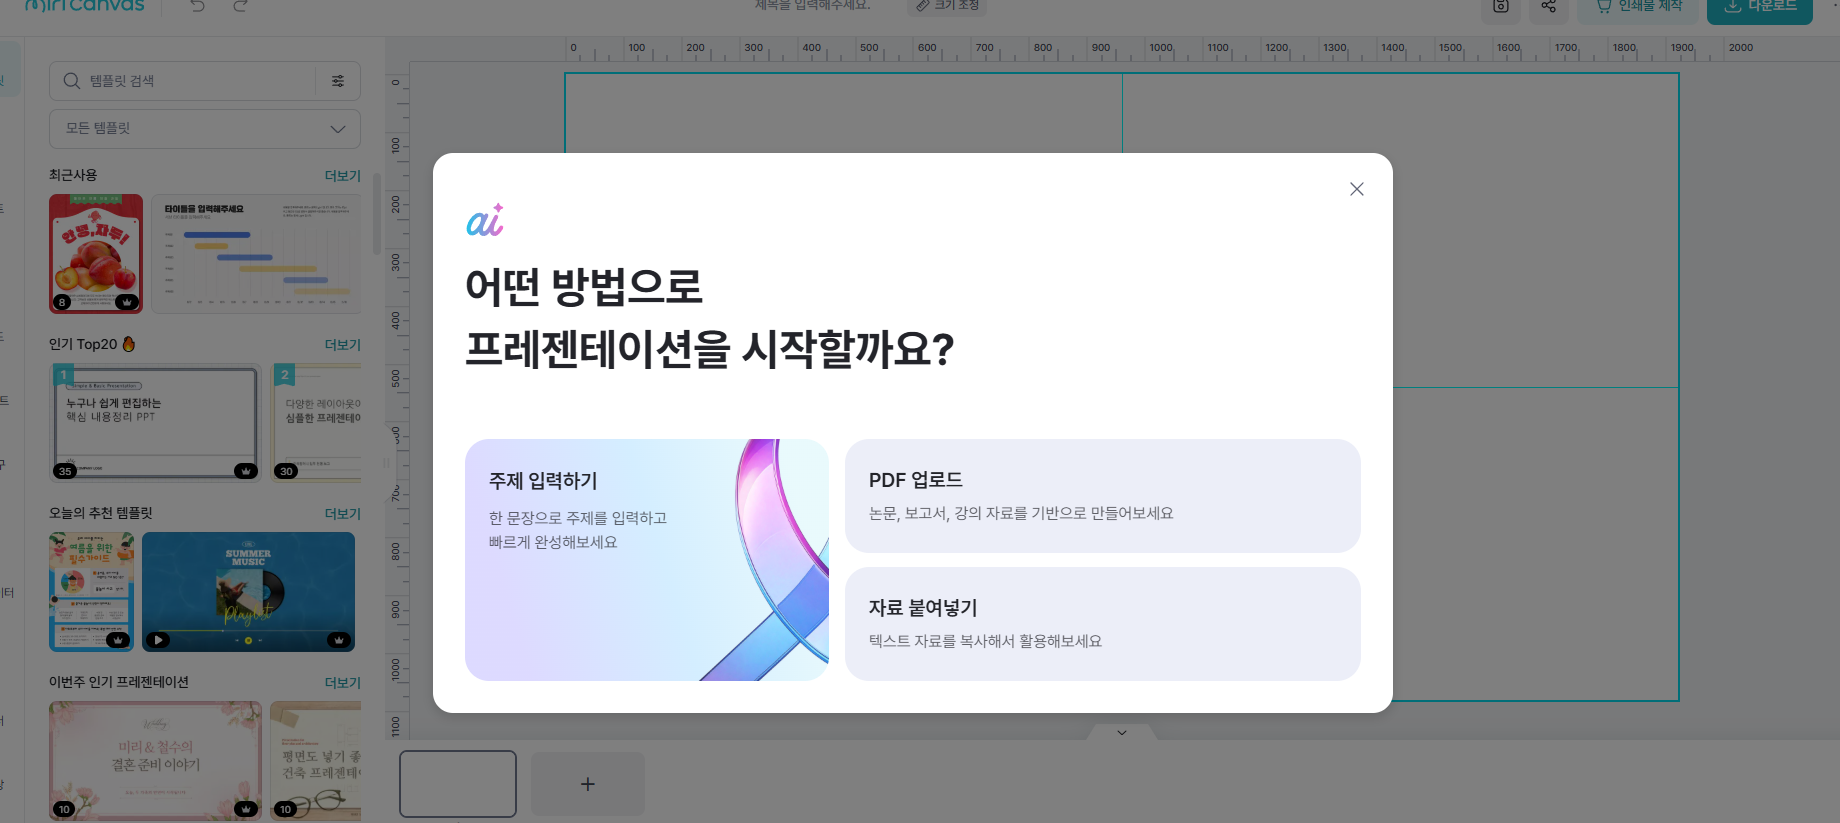Add a new page with plus button
Viewport: 1840px width, 823px height.
click(x=588, y=784)
